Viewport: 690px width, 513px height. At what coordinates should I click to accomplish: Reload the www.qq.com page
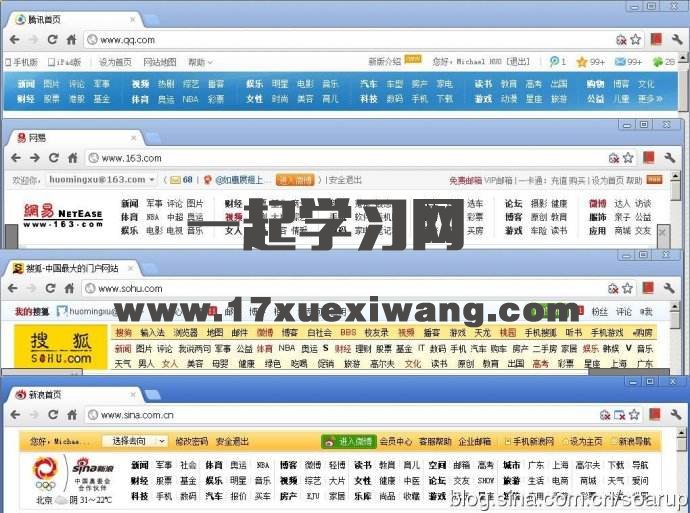click(x=52, y=40)
